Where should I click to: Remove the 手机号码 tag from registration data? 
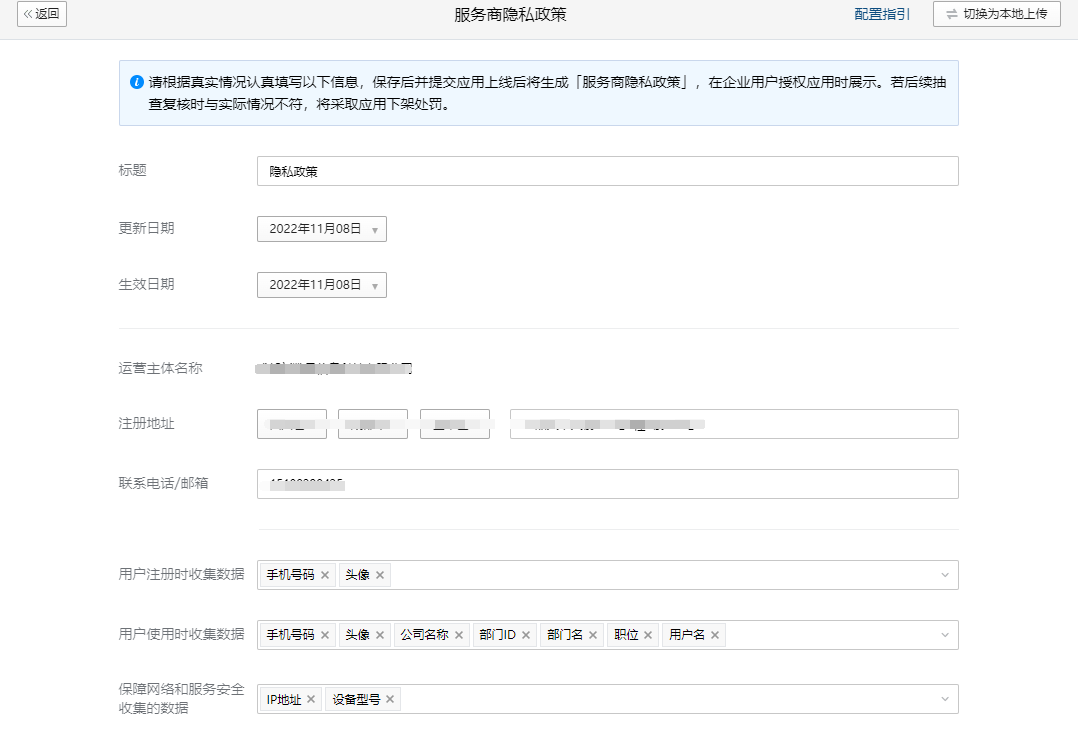(325, 575)
